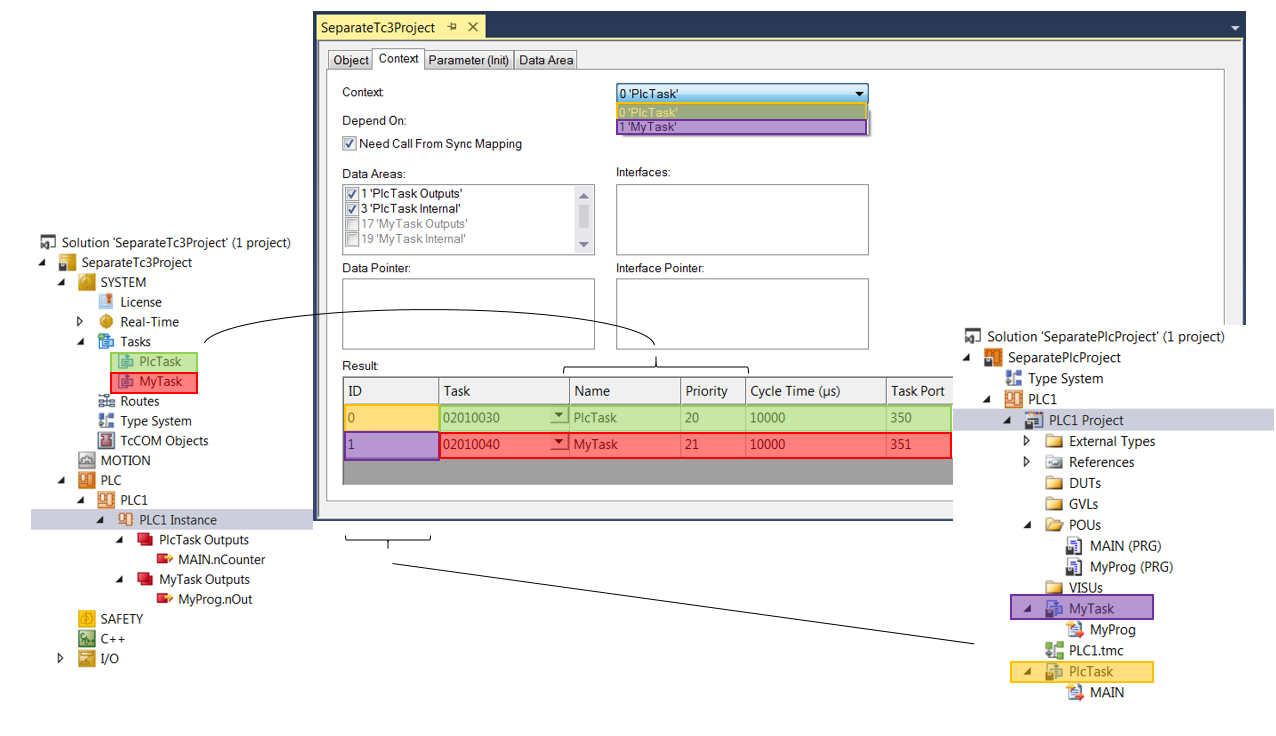Click the PLC1 Instance icon
This screenshot has height=736, width=1276.
(x=126, y=520)
